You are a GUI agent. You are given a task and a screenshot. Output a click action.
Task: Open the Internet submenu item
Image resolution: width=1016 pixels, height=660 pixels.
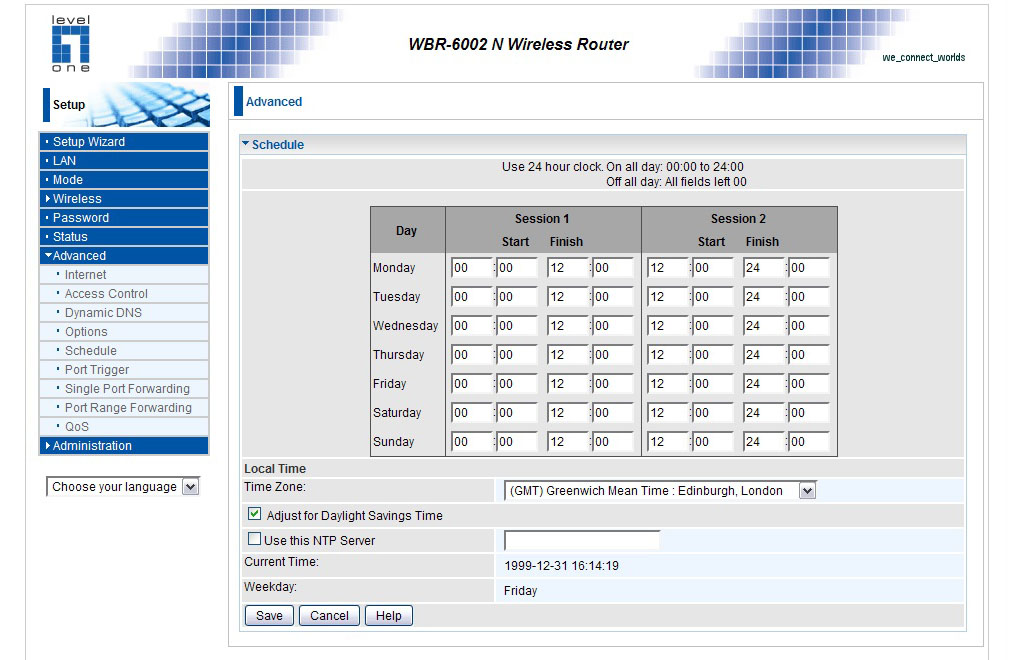[x=124, y=275]
